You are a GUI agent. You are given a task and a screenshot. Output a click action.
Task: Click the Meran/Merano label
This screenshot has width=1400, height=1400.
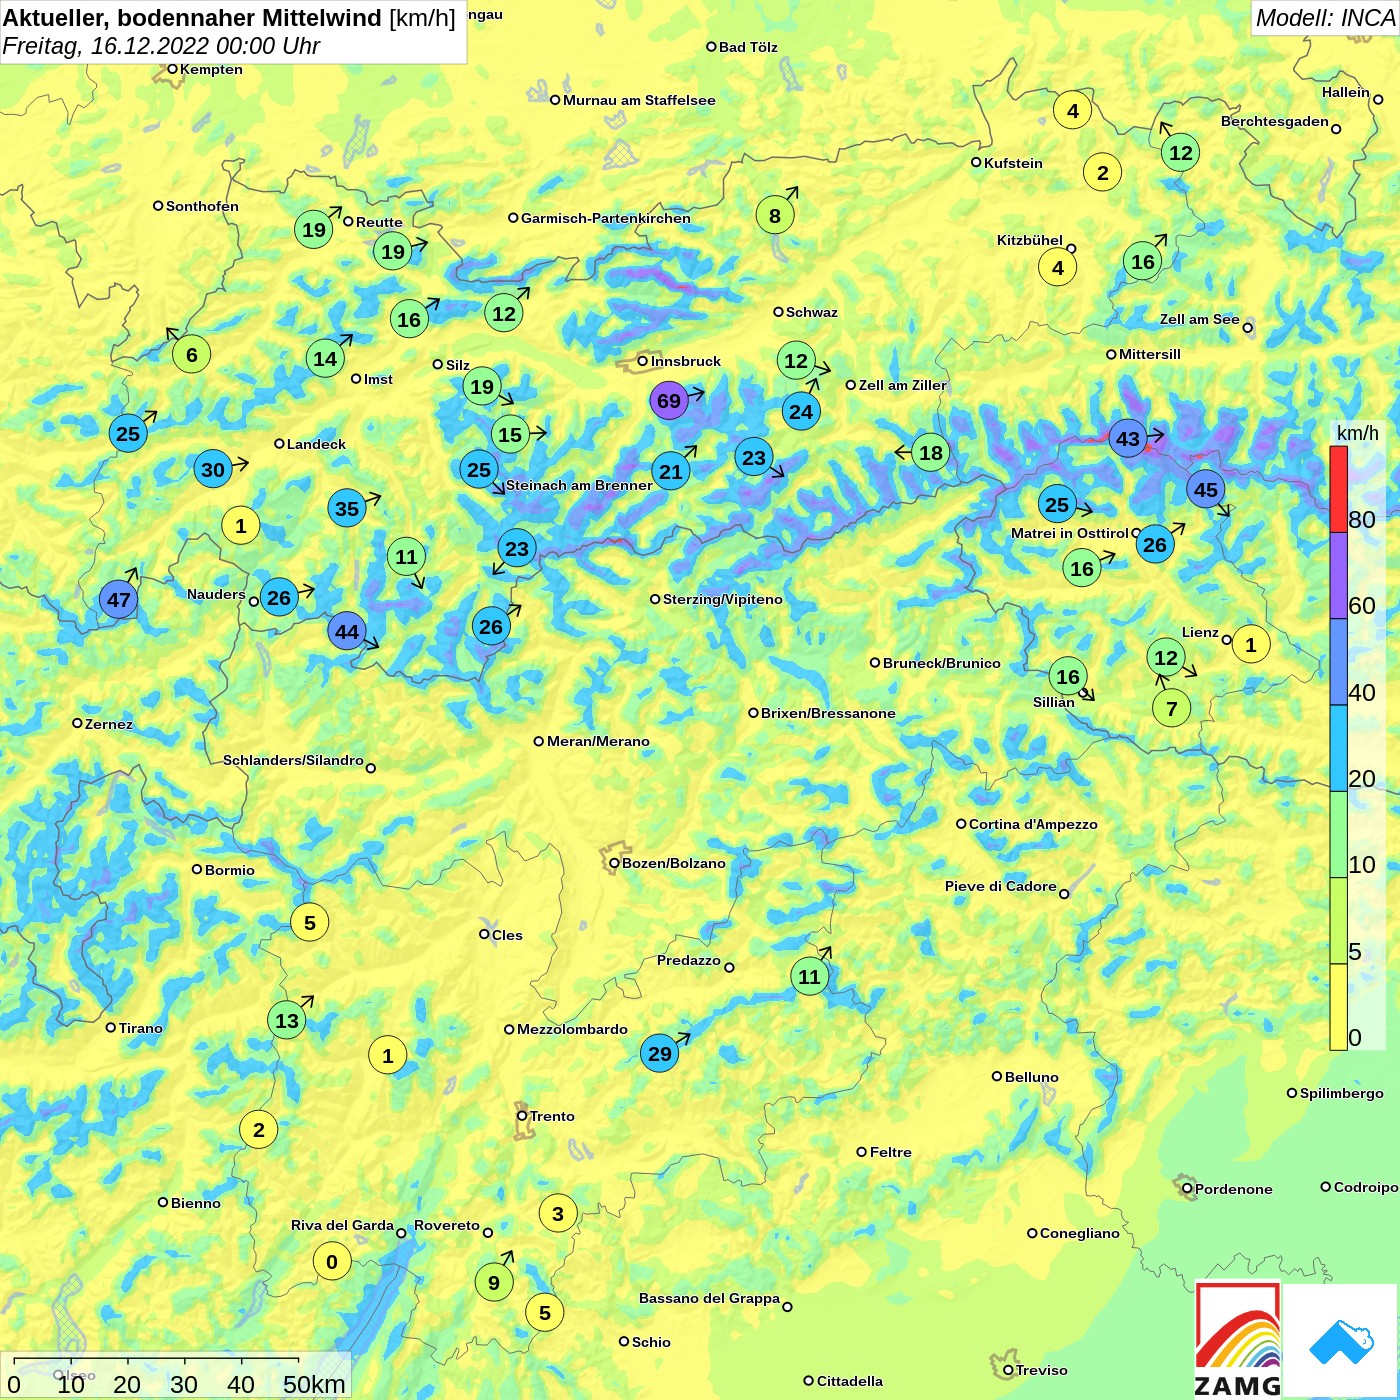point(598,741)
